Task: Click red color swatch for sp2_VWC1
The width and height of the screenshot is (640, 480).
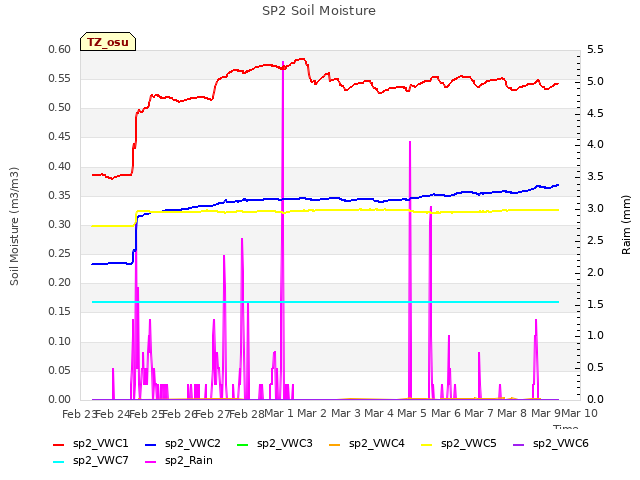Action: point(59,444)
